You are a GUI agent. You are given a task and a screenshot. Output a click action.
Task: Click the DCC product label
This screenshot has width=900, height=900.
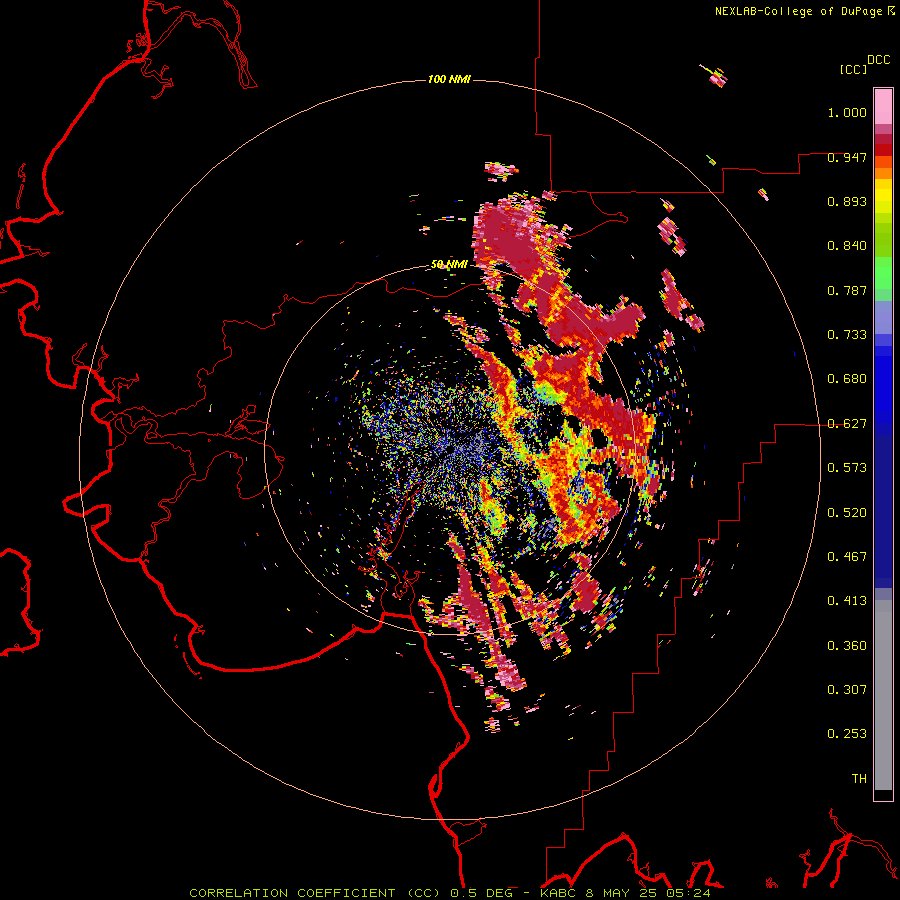[x=879, y=60]
